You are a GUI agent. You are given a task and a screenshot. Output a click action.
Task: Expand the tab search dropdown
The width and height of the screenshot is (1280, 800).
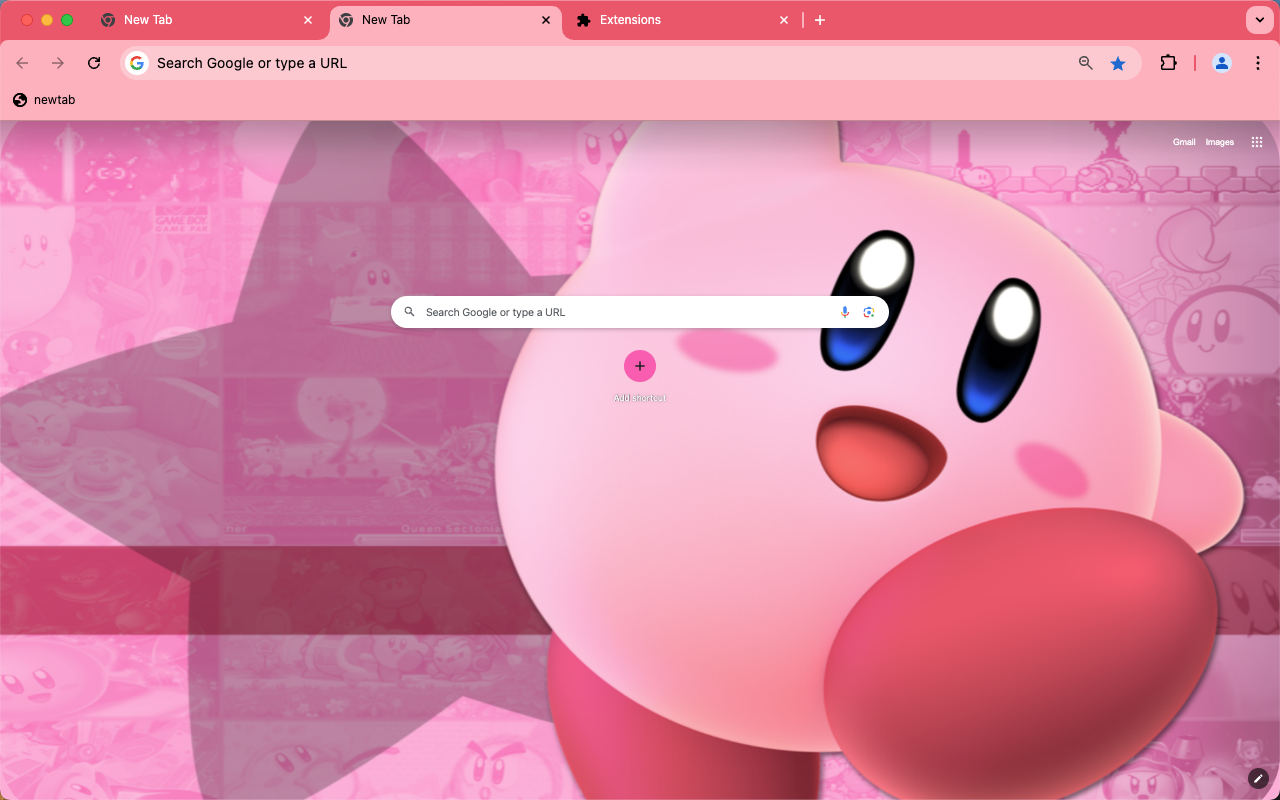pyautogui.click(x=1258, y=20)
